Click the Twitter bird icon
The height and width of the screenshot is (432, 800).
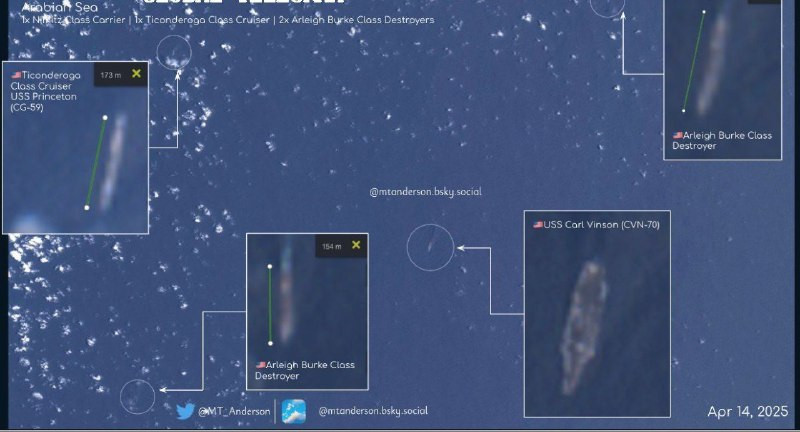point(186,411)
